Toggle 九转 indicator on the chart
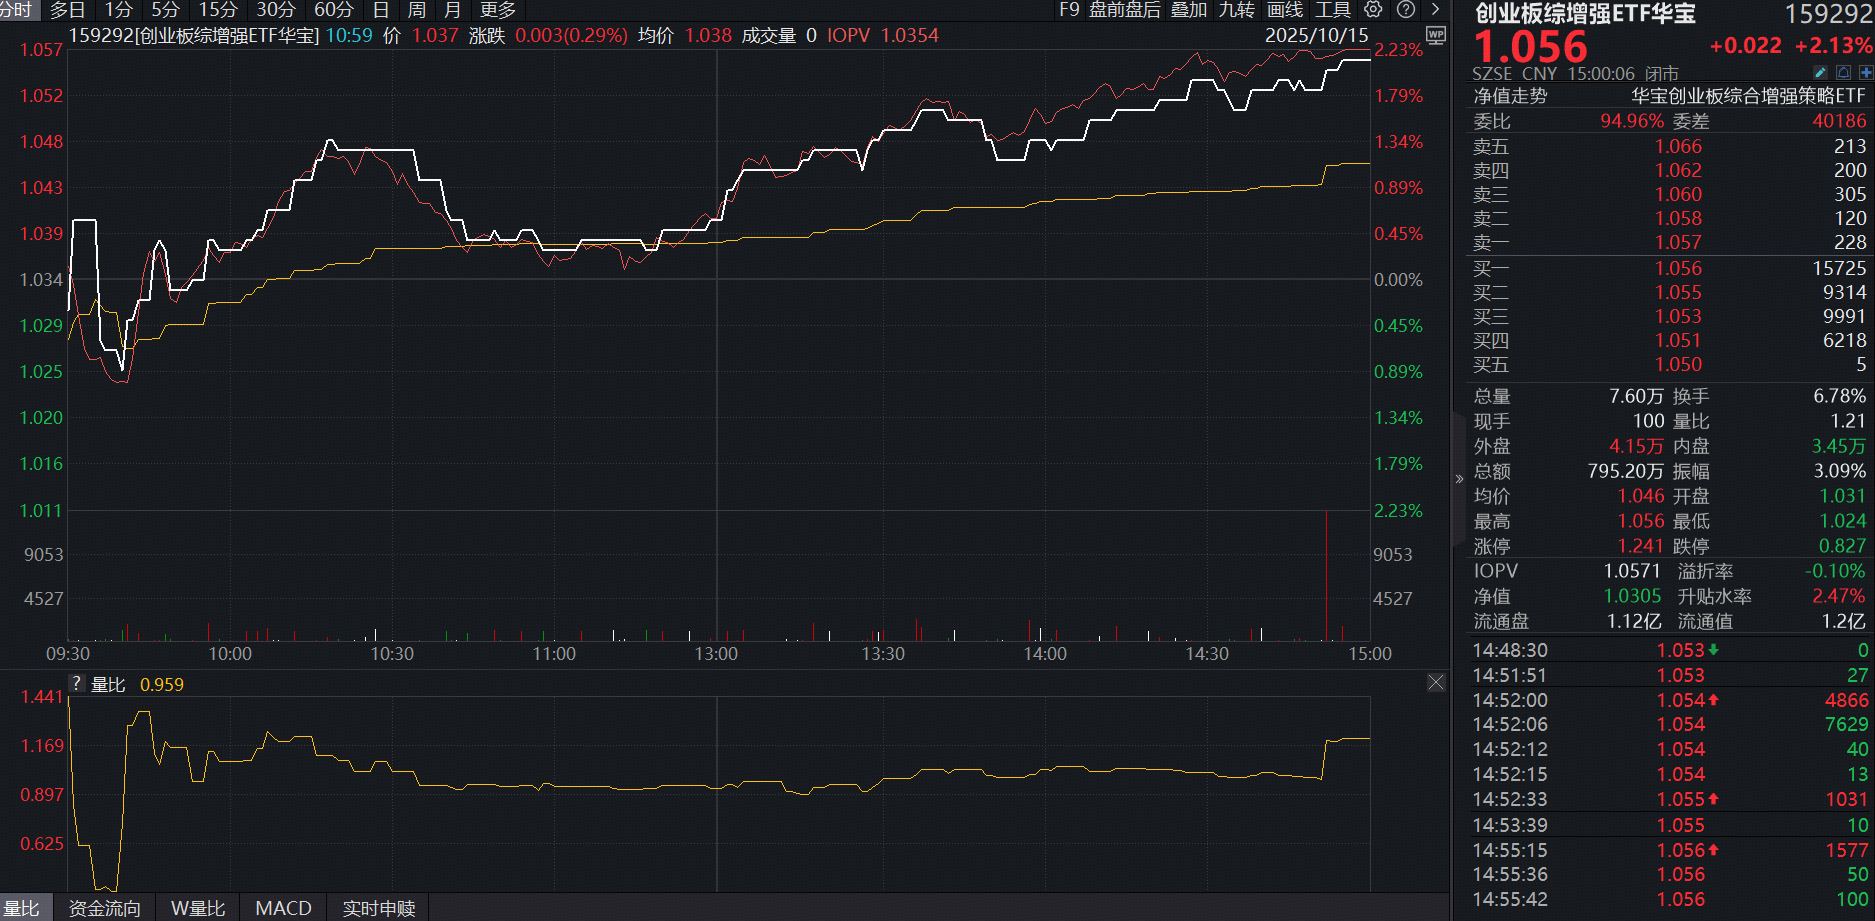1875x921 pixels. pyautogui.click(x=1236, y=10)
